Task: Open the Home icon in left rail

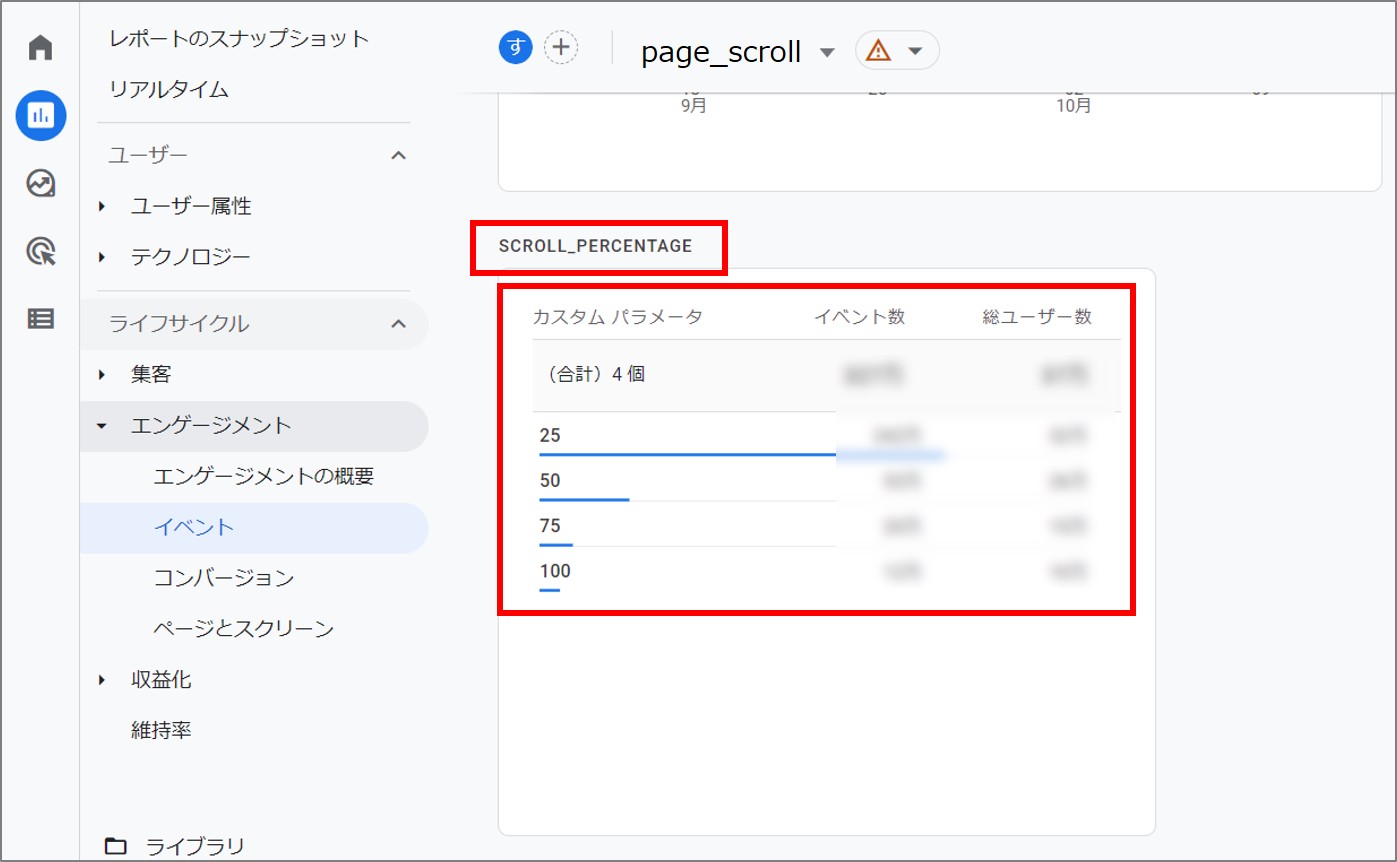Action: (41, 48)
